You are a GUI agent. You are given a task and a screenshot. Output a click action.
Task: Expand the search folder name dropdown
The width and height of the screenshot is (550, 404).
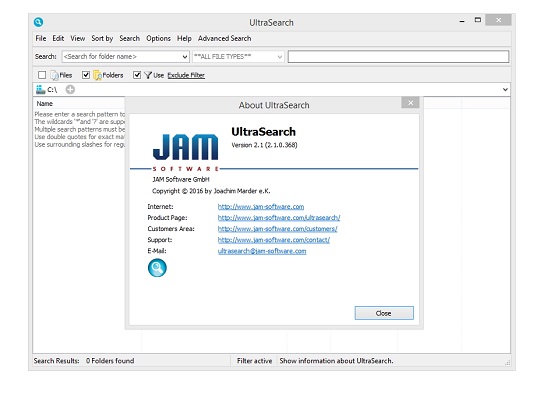[x=185, y=56]
